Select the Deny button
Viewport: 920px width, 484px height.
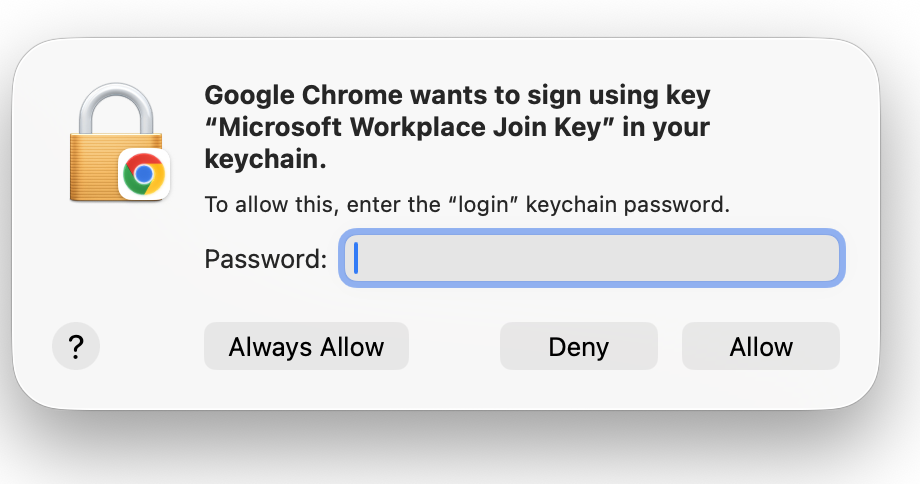pyautogui.click(x=579, y=346)
